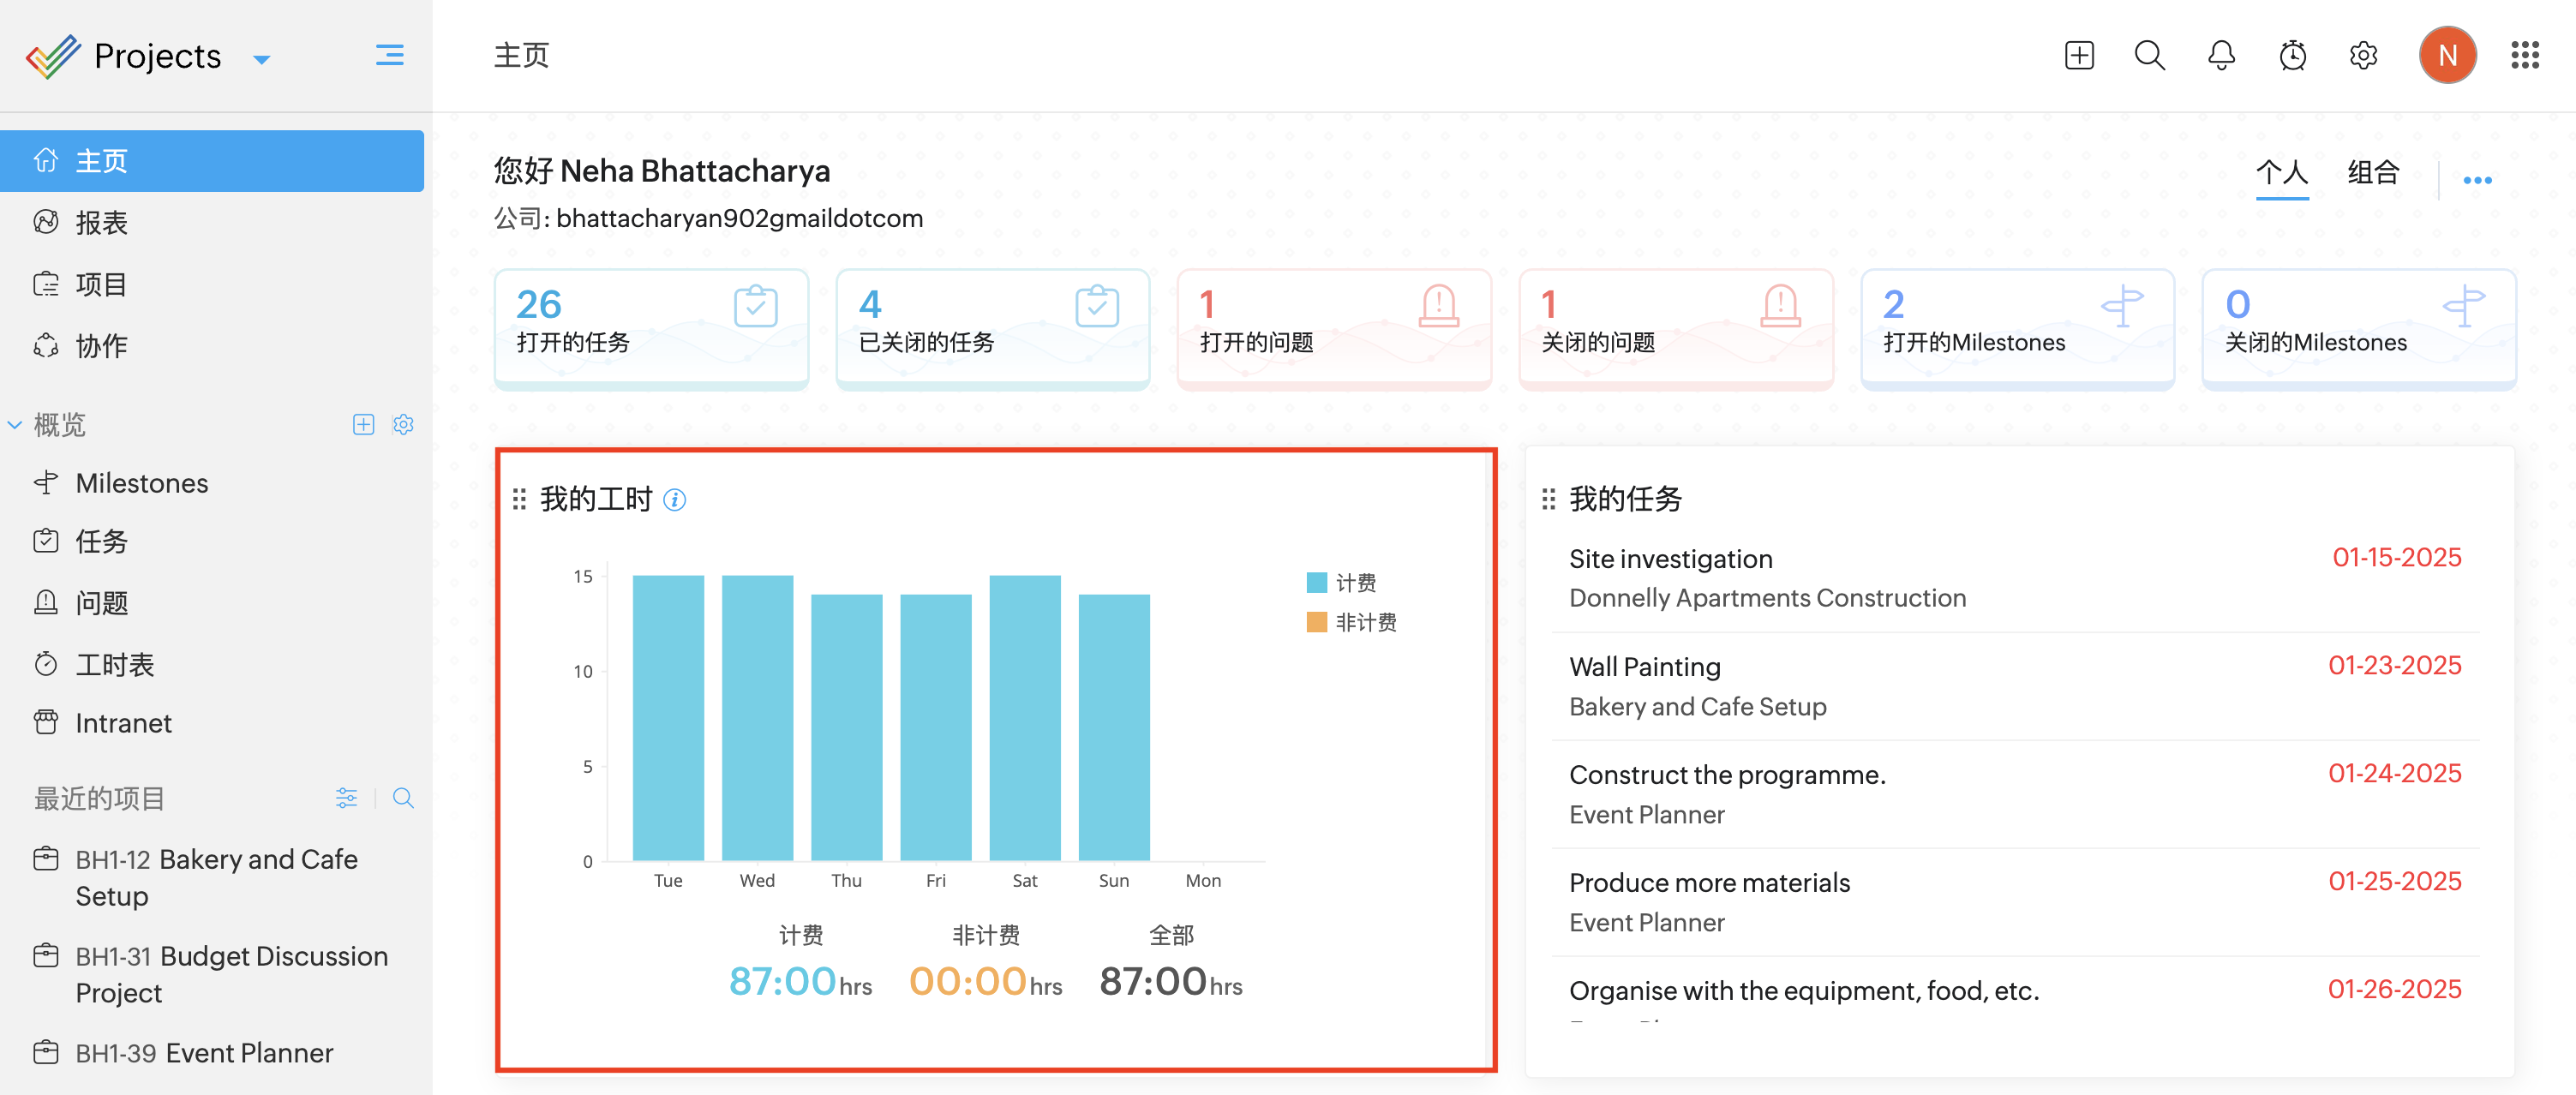Search recent projects with magnifier icon

403,797
